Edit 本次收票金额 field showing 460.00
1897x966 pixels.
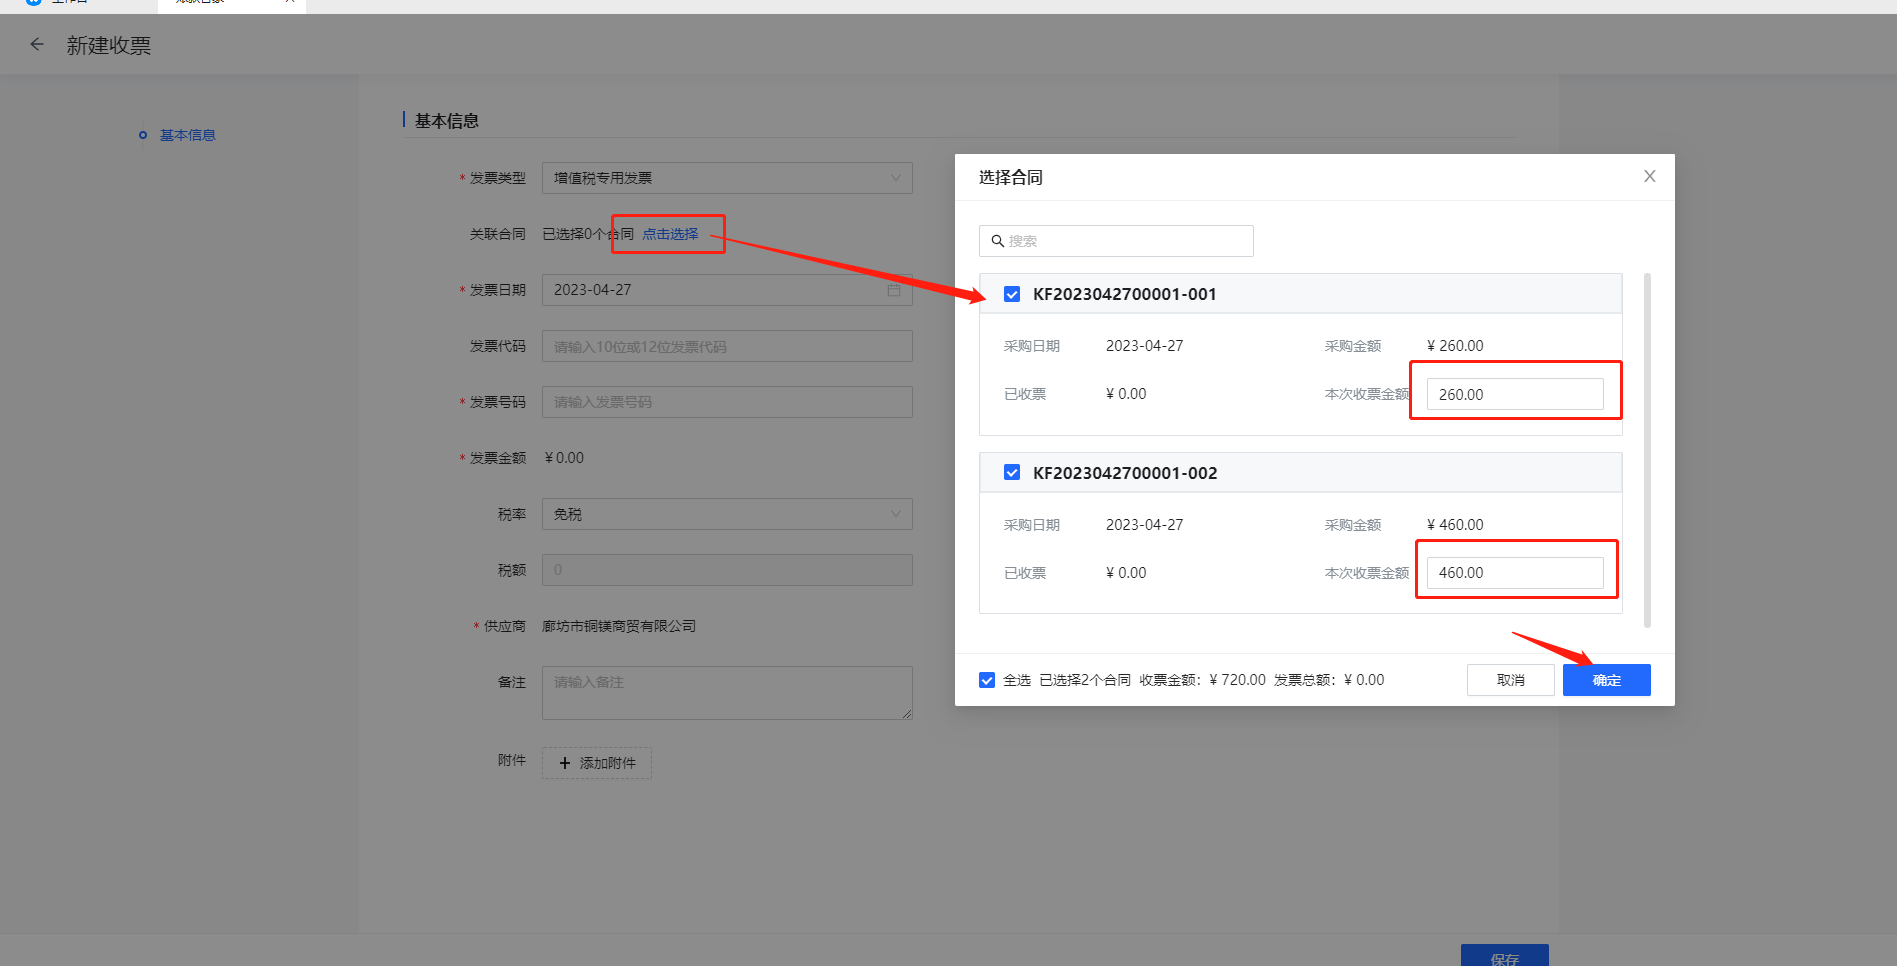coord(1515,573)
